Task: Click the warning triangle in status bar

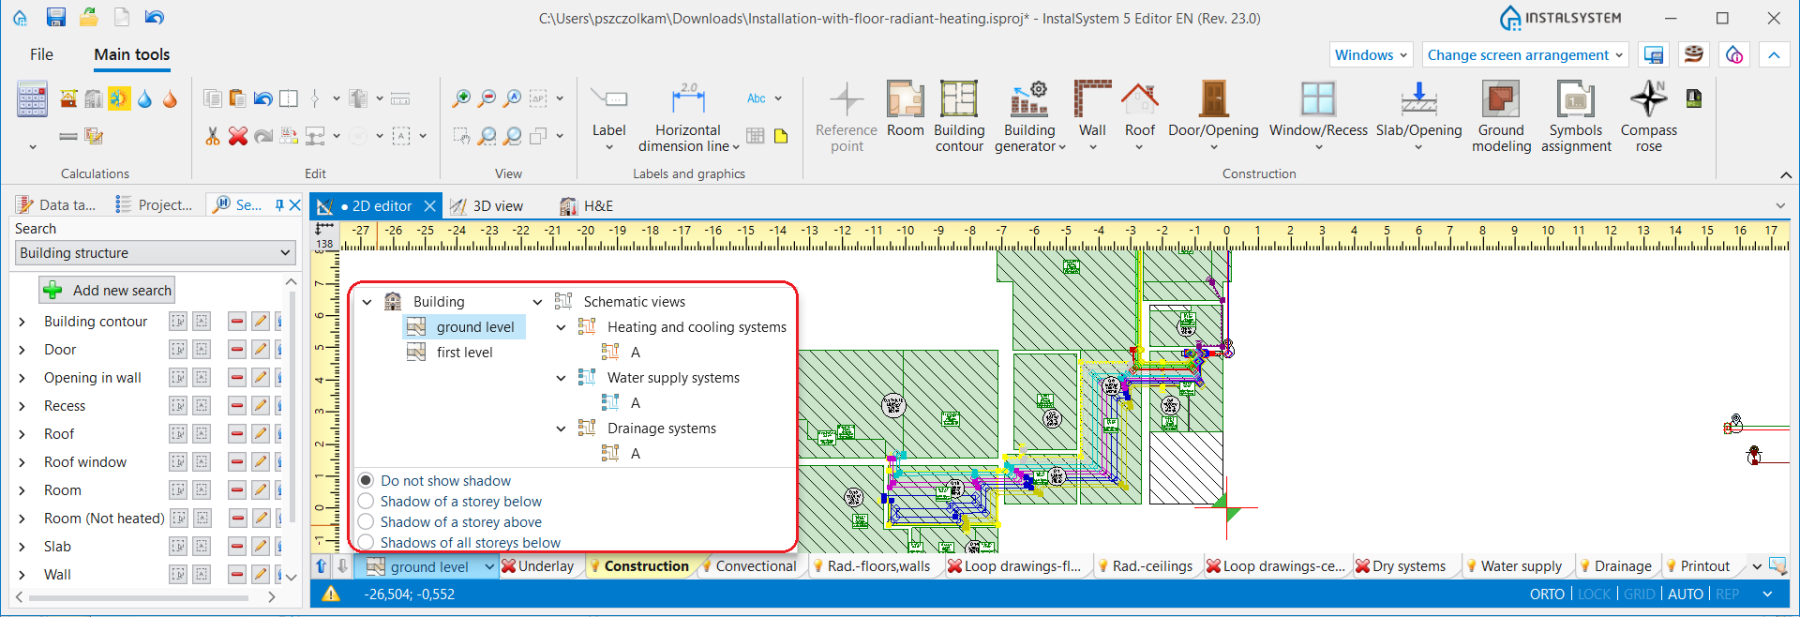Action: click(330, 594)
